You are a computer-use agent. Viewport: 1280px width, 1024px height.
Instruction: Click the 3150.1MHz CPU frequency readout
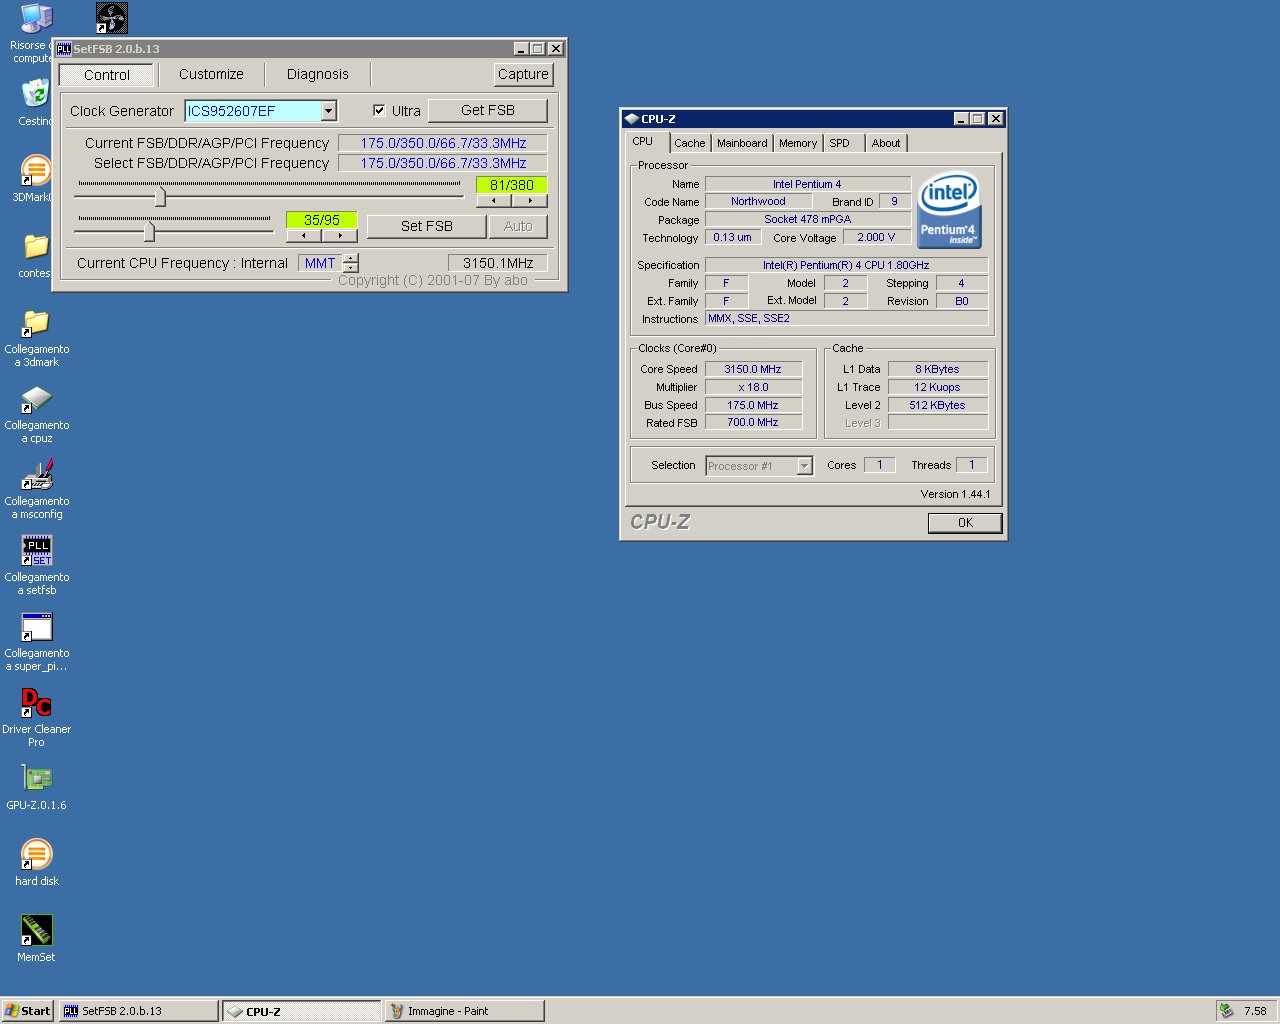tap(498, 263)
